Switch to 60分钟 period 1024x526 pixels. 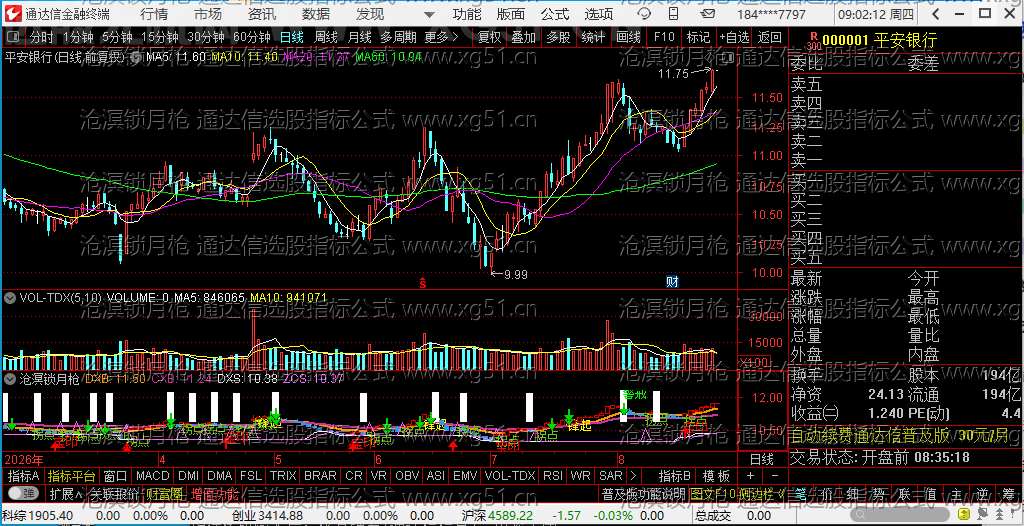(251, 38)
